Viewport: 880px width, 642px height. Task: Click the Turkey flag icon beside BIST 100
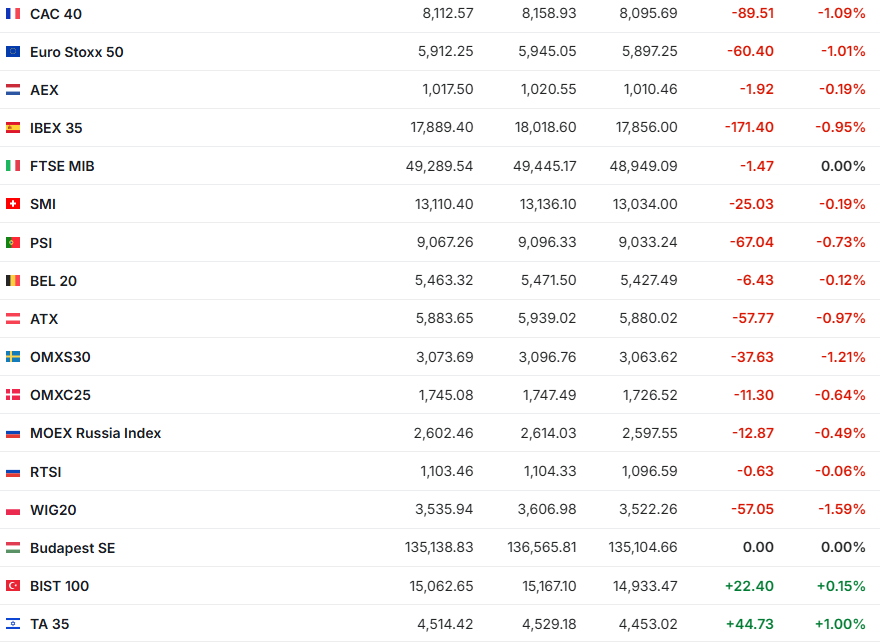coord(13,586)
